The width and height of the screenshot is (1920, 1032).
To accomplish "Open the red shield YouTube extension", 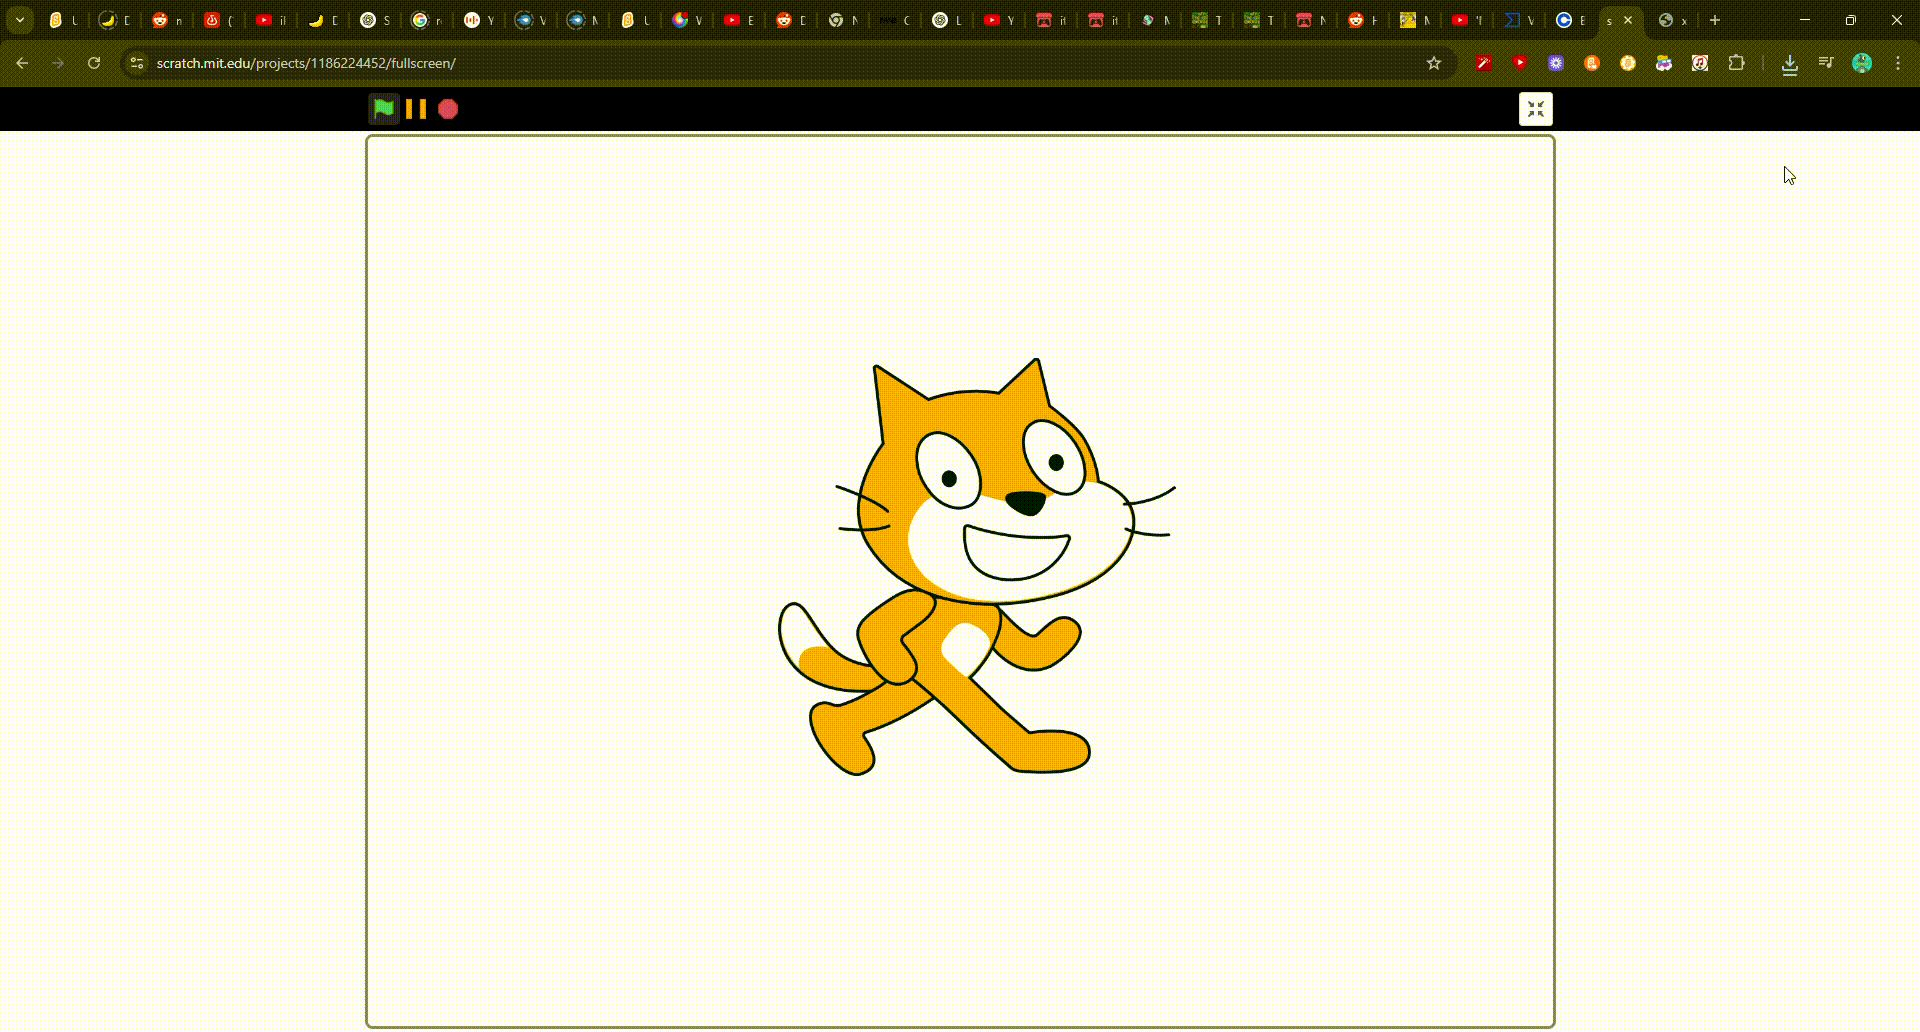I will point(1520,63).
